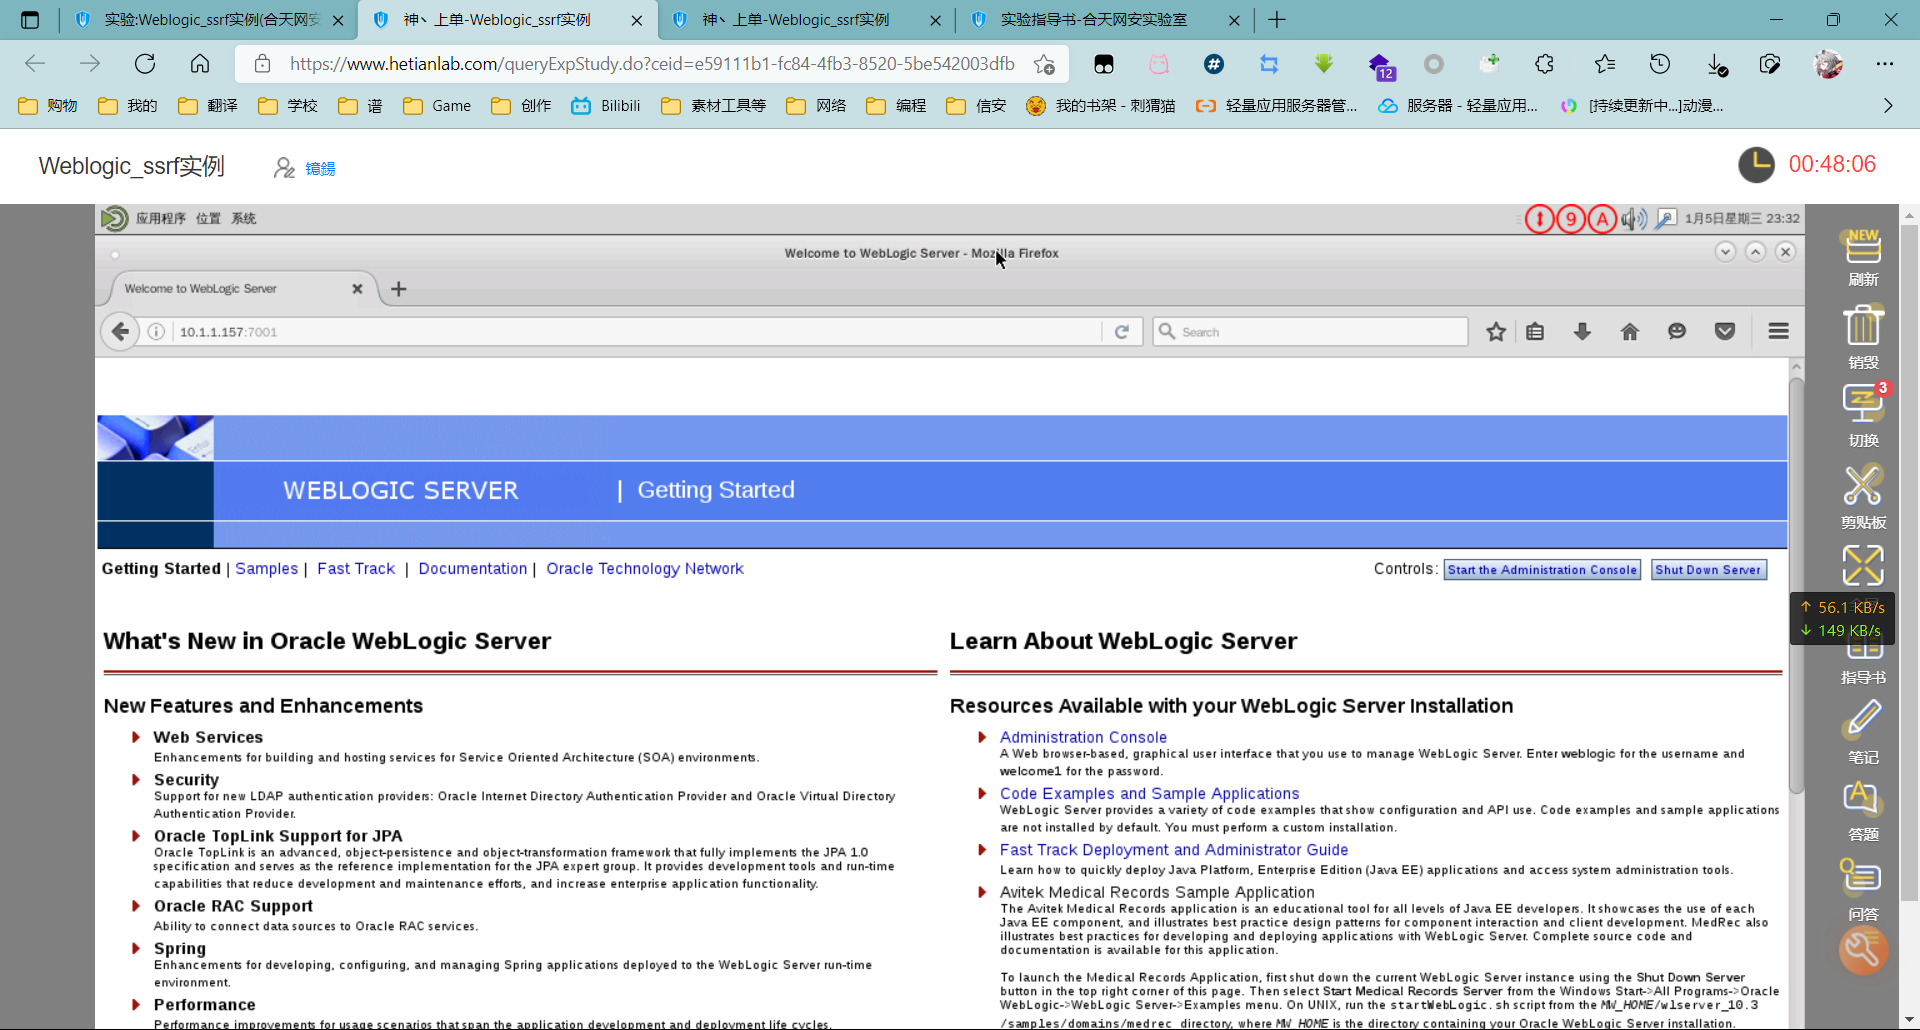Click the 指导书 guide label in sidebar
The width and height of the screenshot is (1920, 1030).
pos(1863,677)
